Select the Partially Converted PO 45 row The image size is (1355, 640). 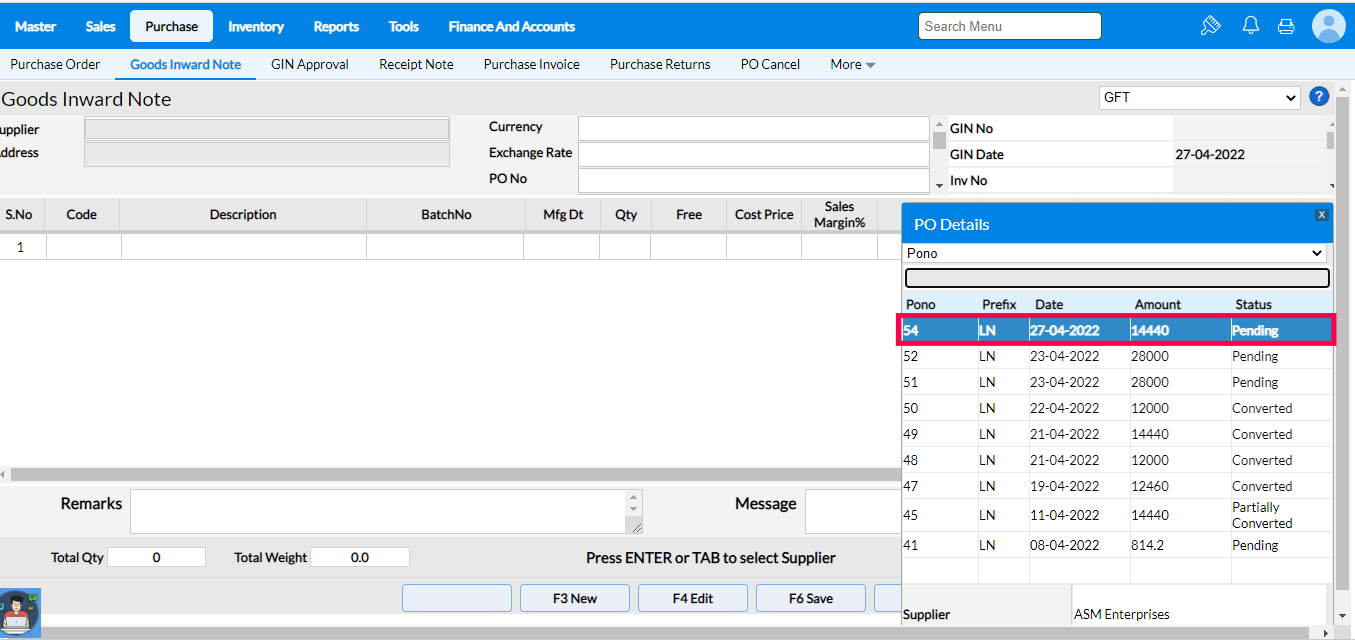pyautogui.click(x=1116, y=515)
